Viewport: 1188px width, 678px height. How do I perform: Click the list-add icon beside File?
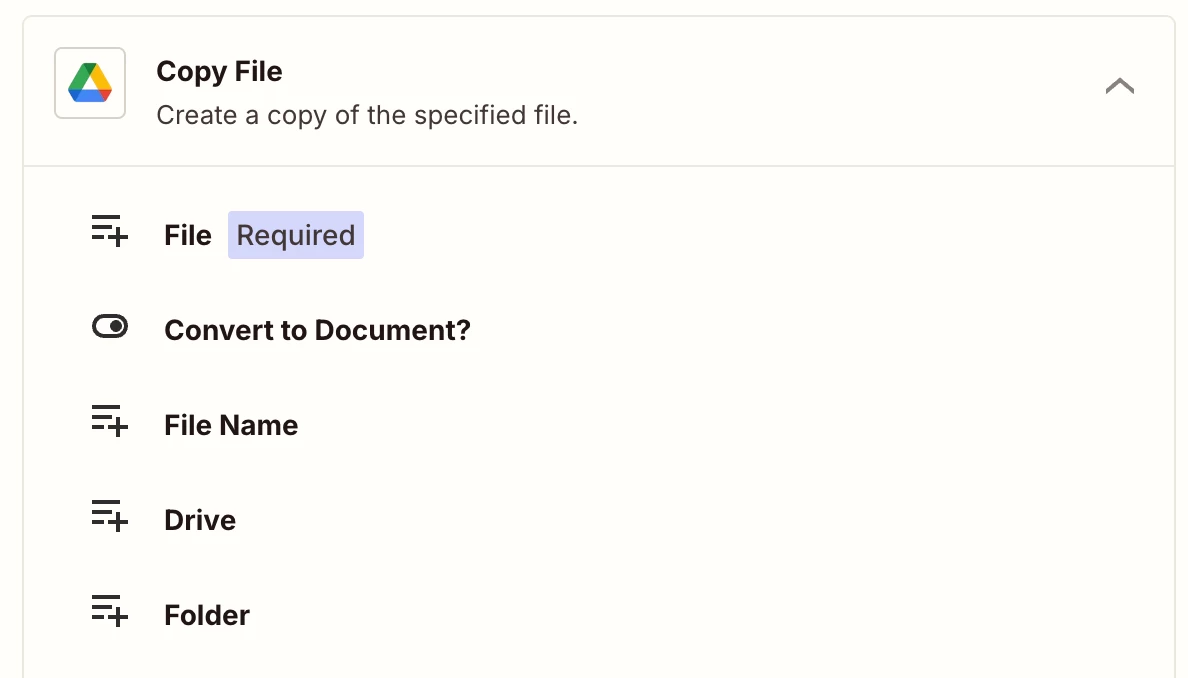[x=110, y=232]
